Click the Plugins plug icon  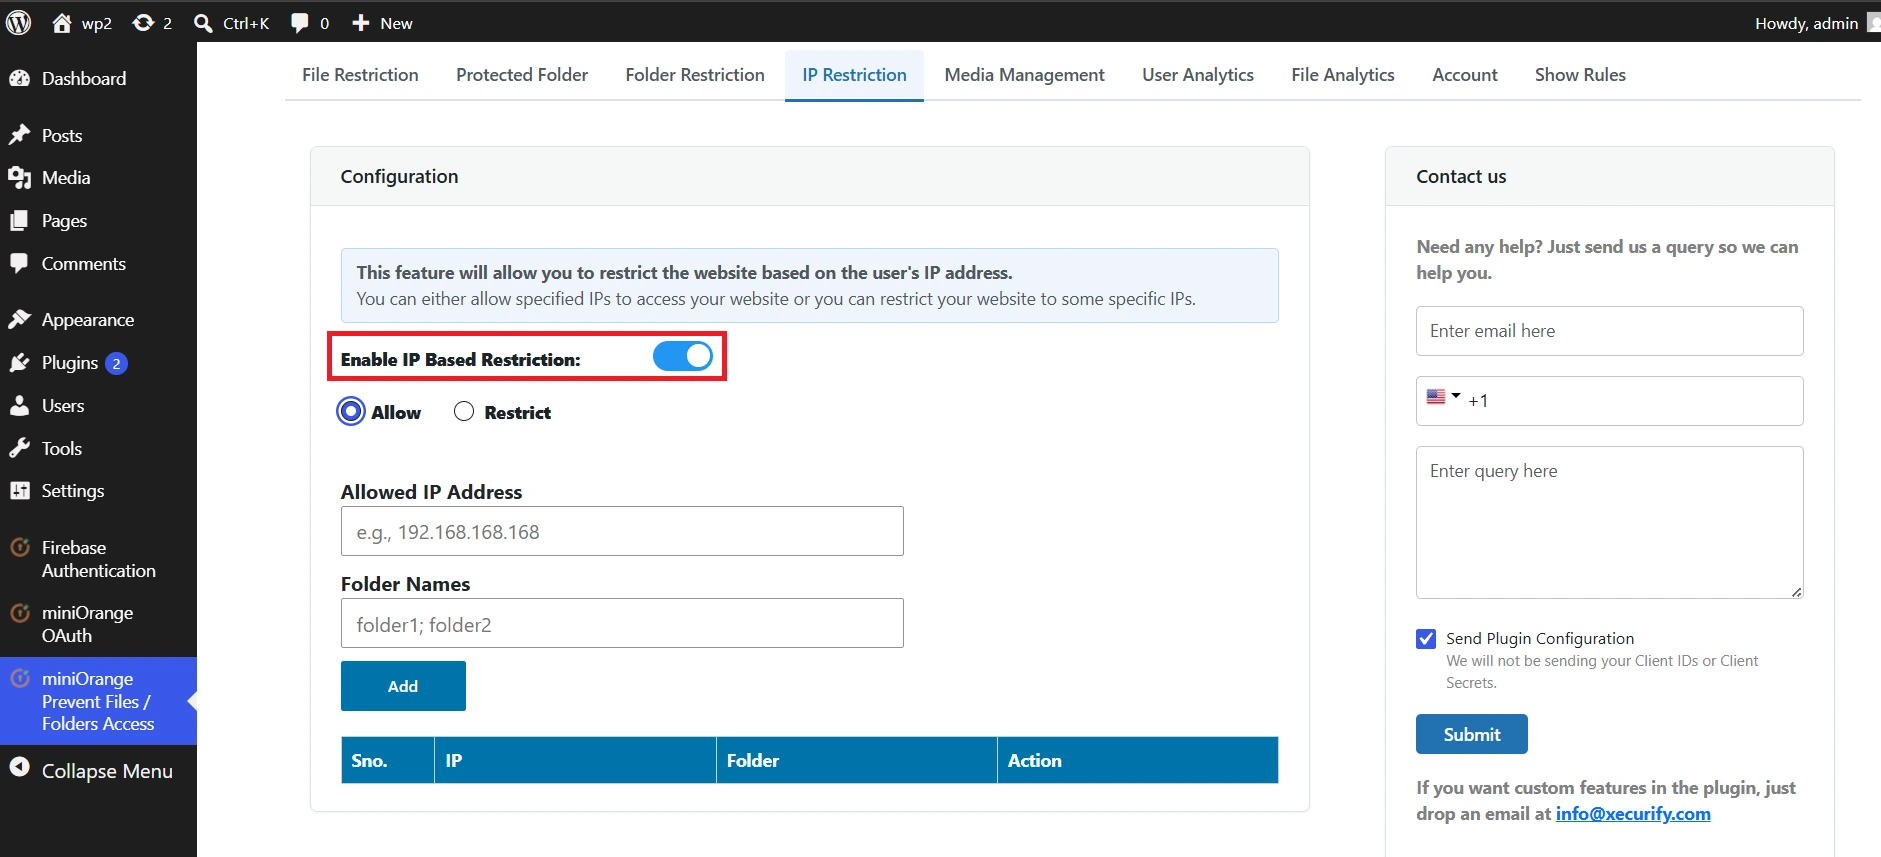pos(19,362)
